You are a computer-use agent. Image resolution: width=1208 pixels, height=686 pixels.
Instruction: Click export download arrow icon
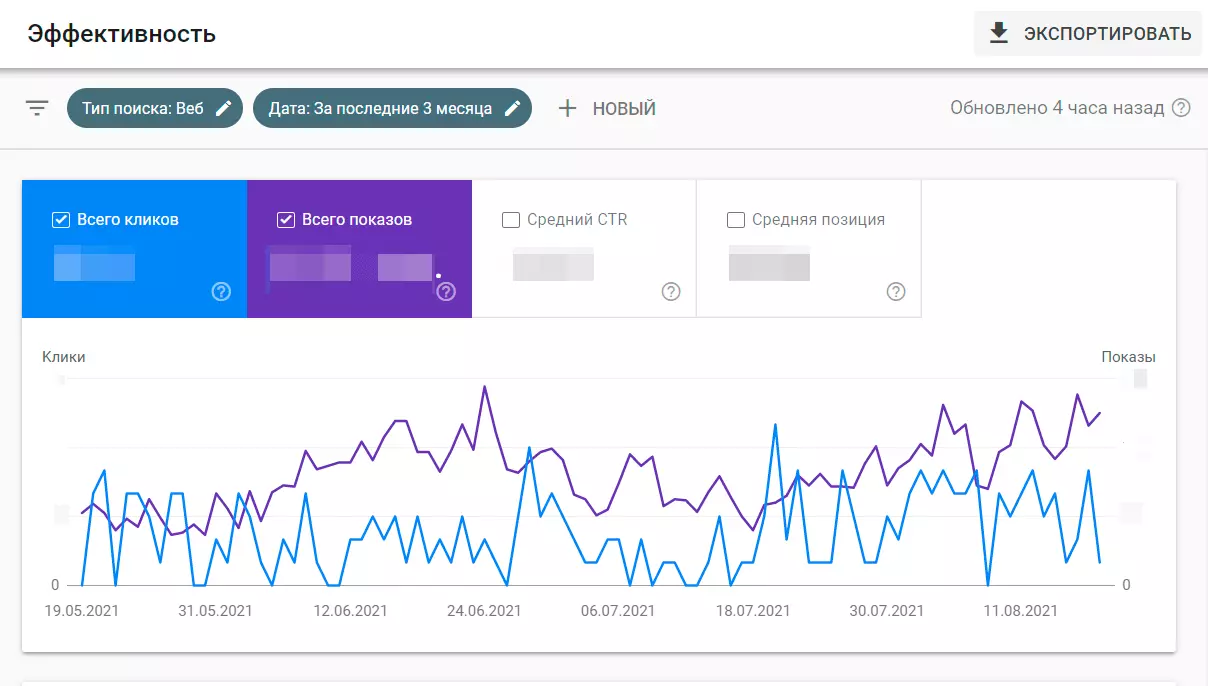[998, 33]
